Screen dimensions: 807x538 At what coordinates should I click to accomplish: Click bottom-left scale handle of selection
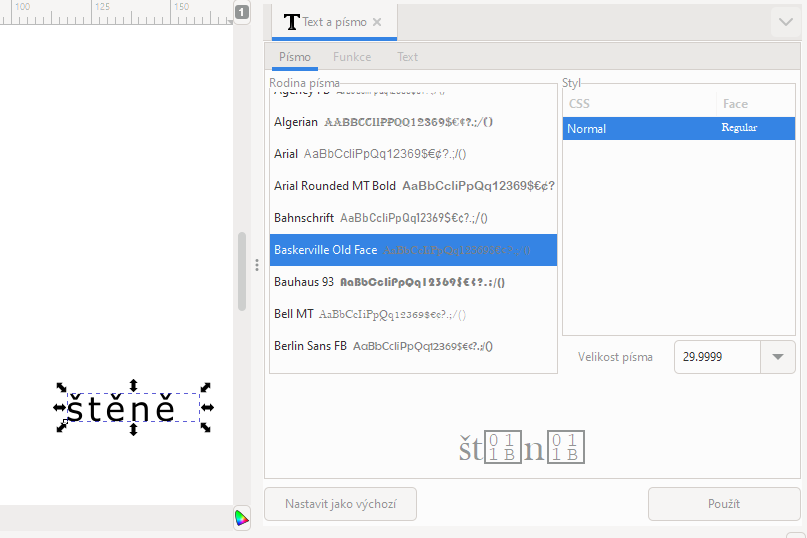coord(62,427)
